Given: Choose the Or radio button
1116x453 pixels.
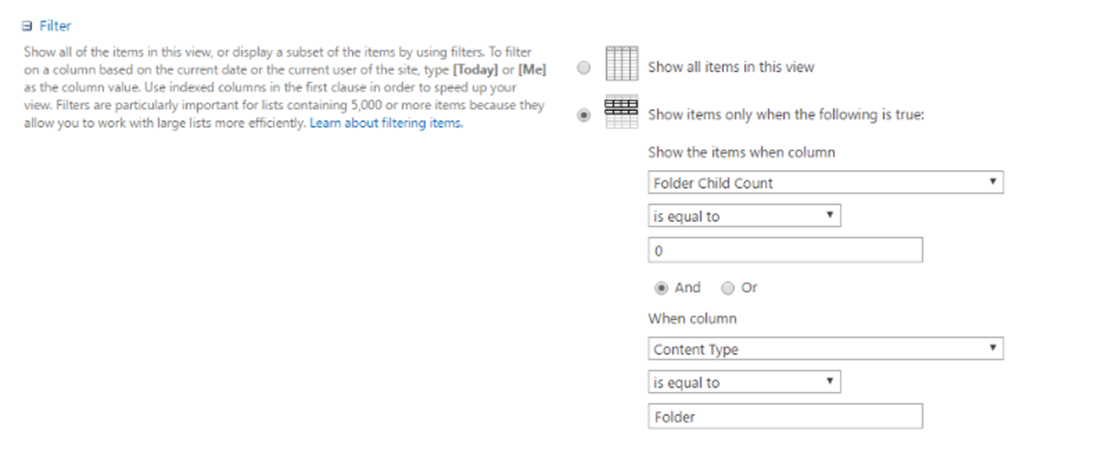Looking at the screenshot, I should point(727,288).
